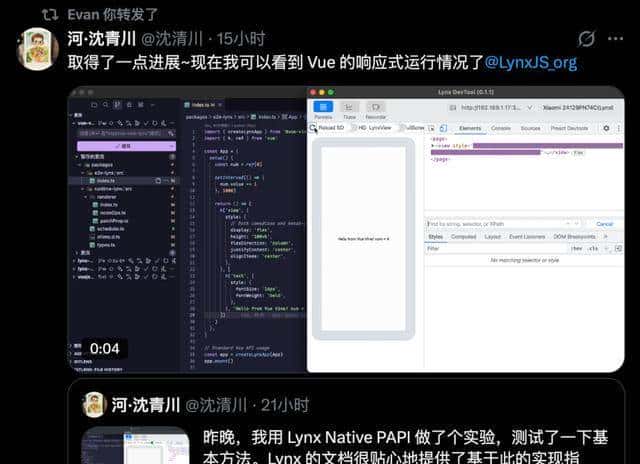Click the quoted tweet text about Lynx Native PAPI
The height and width of the screenshot is (464, 640).
[x=405, y=447]
